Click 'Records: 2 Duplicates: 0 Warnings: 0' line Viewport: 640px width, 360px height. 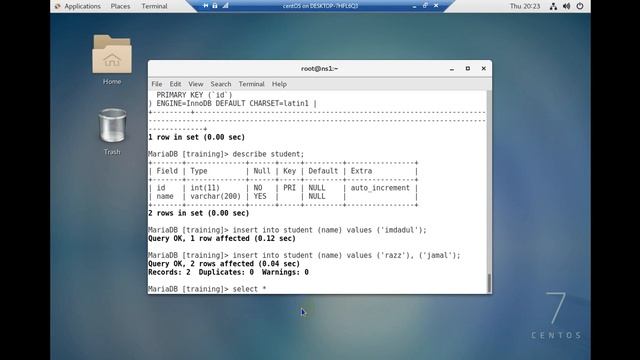[228, 272]
